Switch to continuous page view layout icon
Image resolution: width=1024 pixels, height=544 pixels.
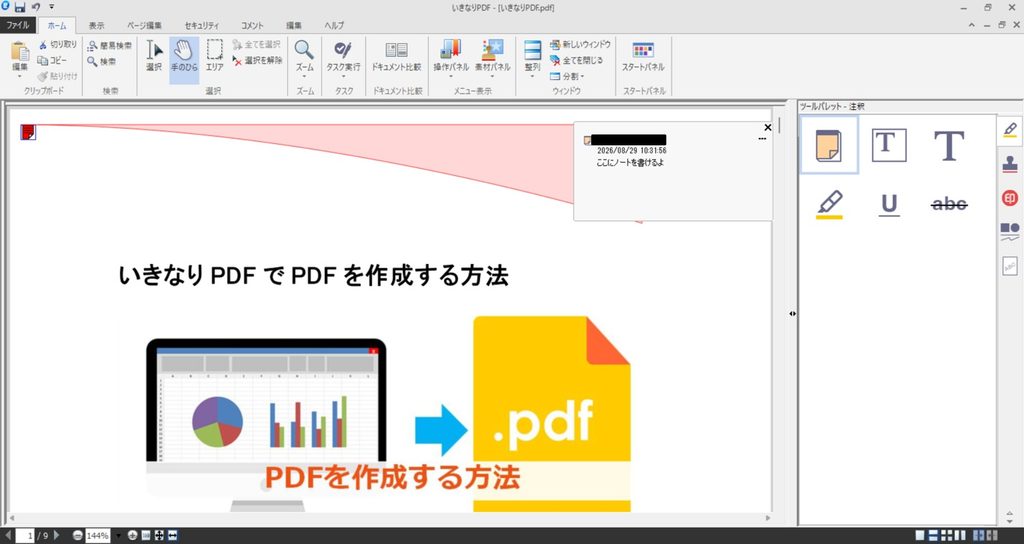click(x=933, y=536)
